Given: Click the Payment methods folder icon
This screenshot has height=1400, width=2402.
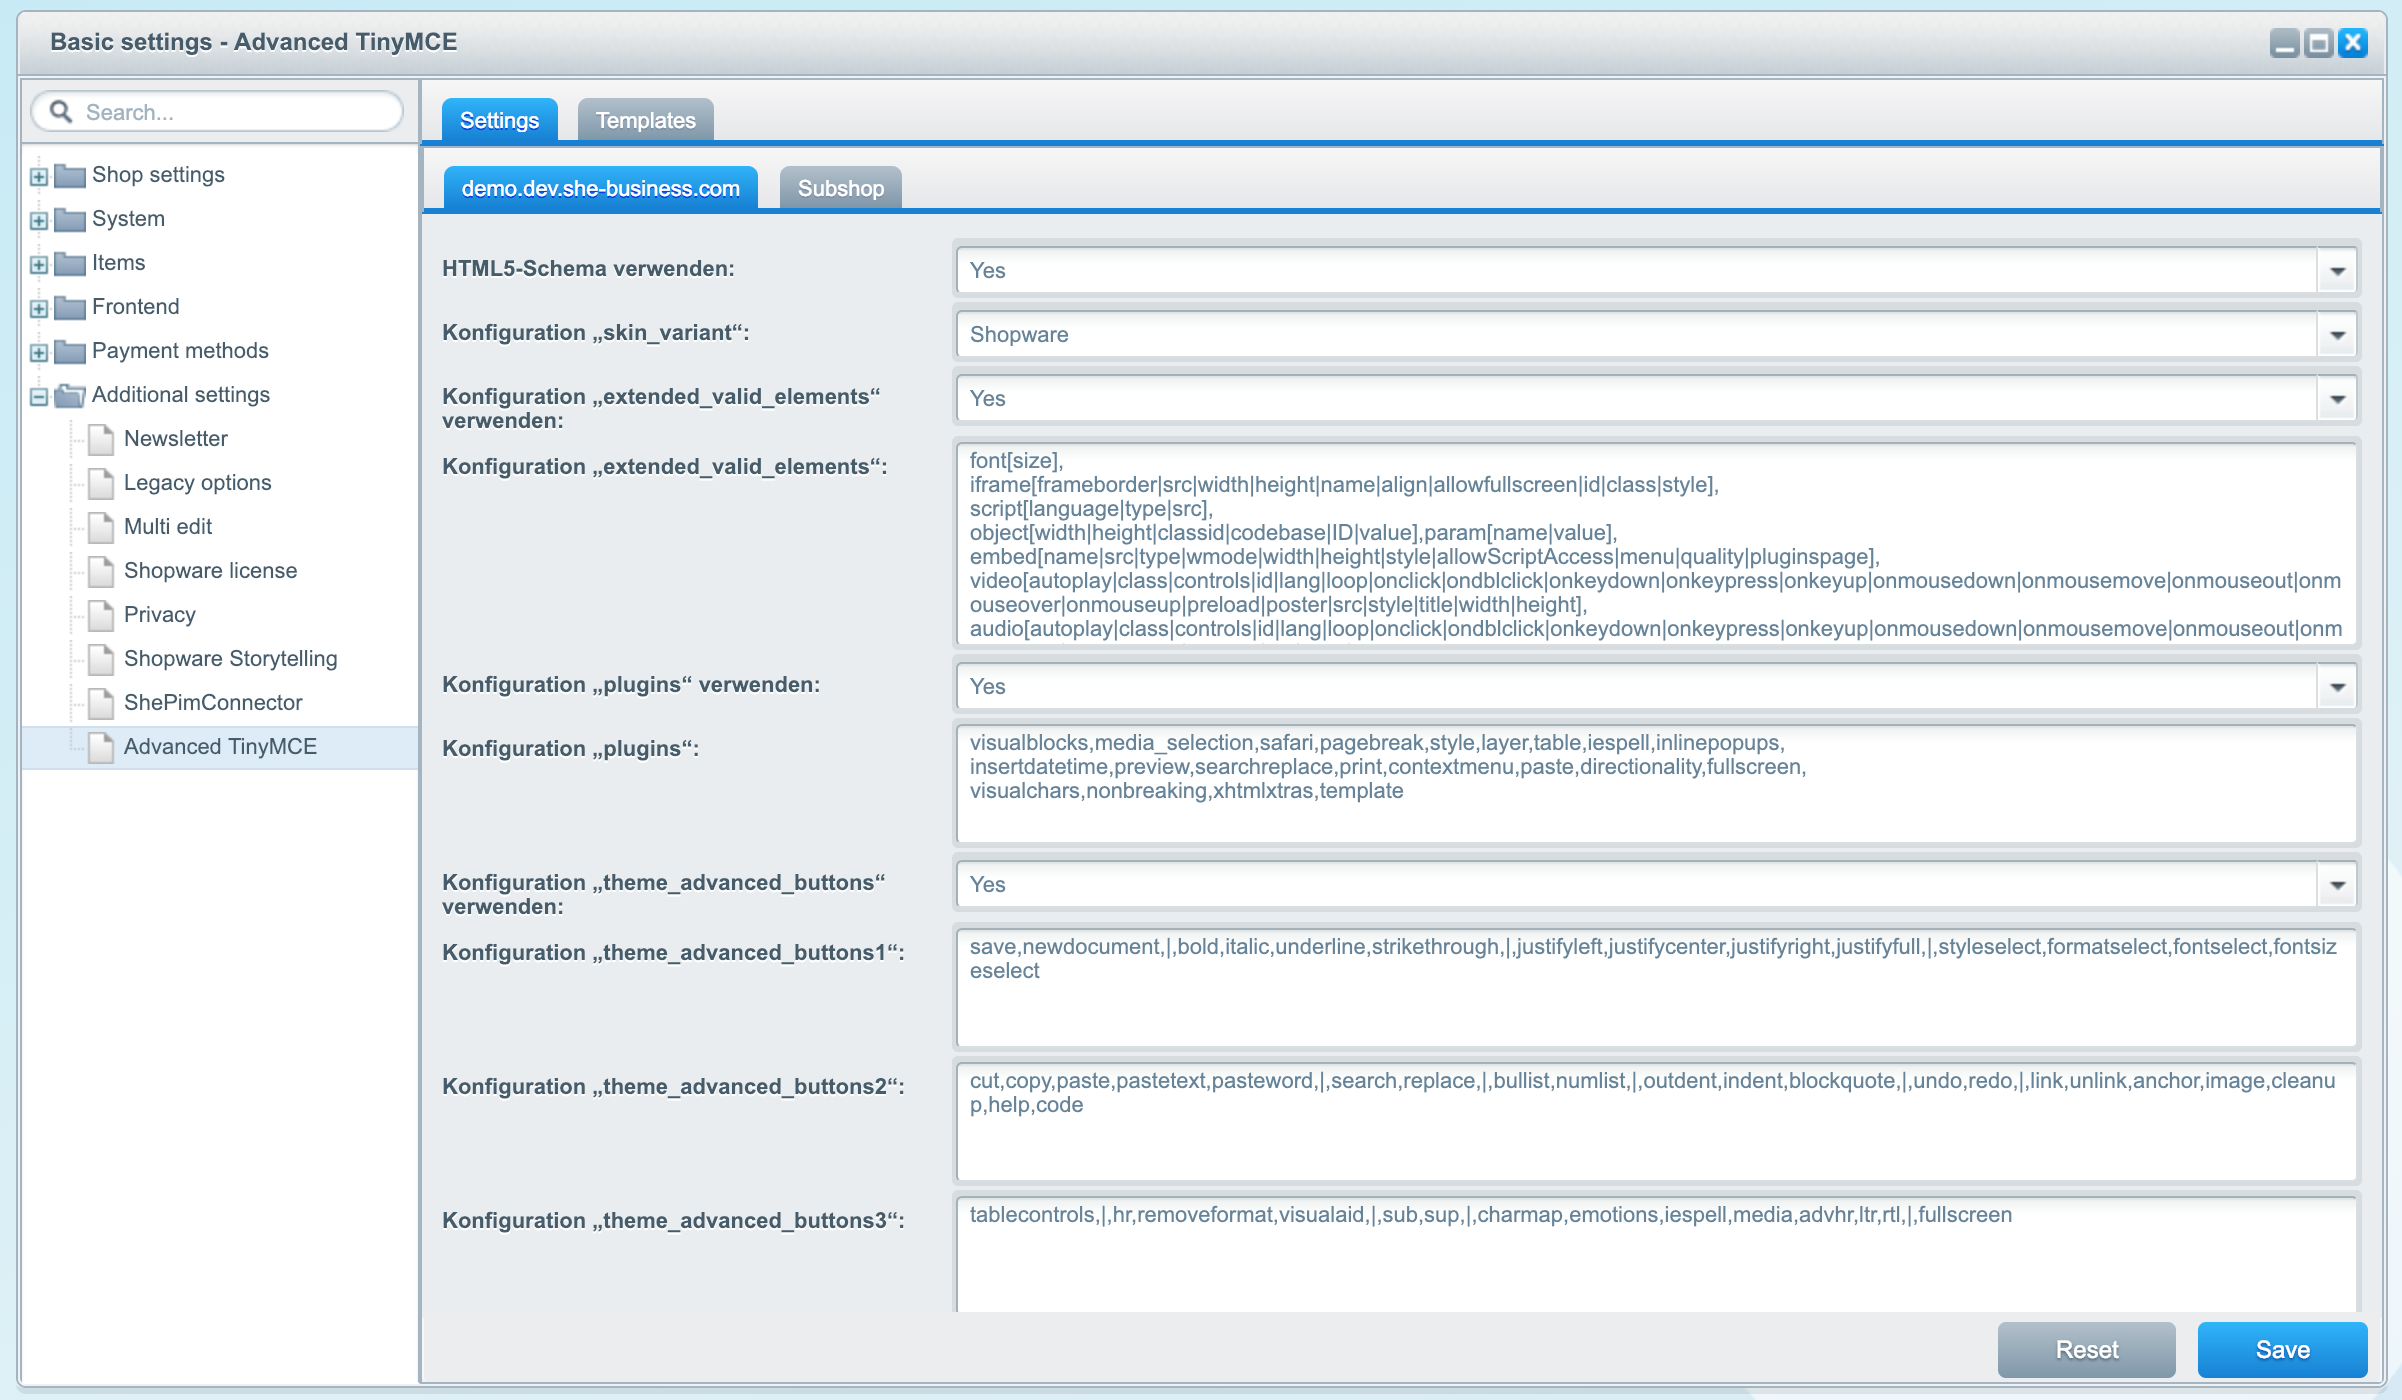Looking at the screenshot, I should 69,352.
